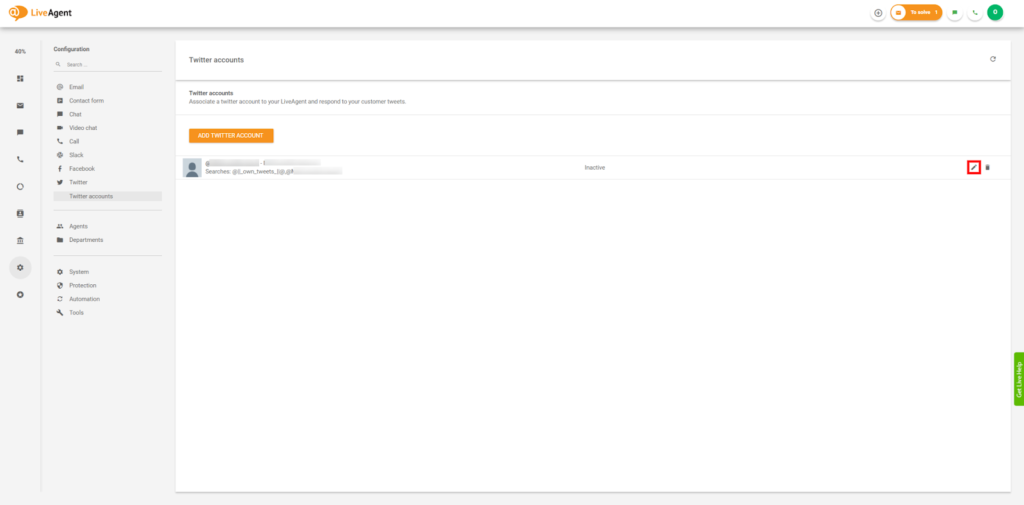Expand the Automation settings group
This screenshot has height=505, width=1024.
pyautogui.click(x=84, y=299)
